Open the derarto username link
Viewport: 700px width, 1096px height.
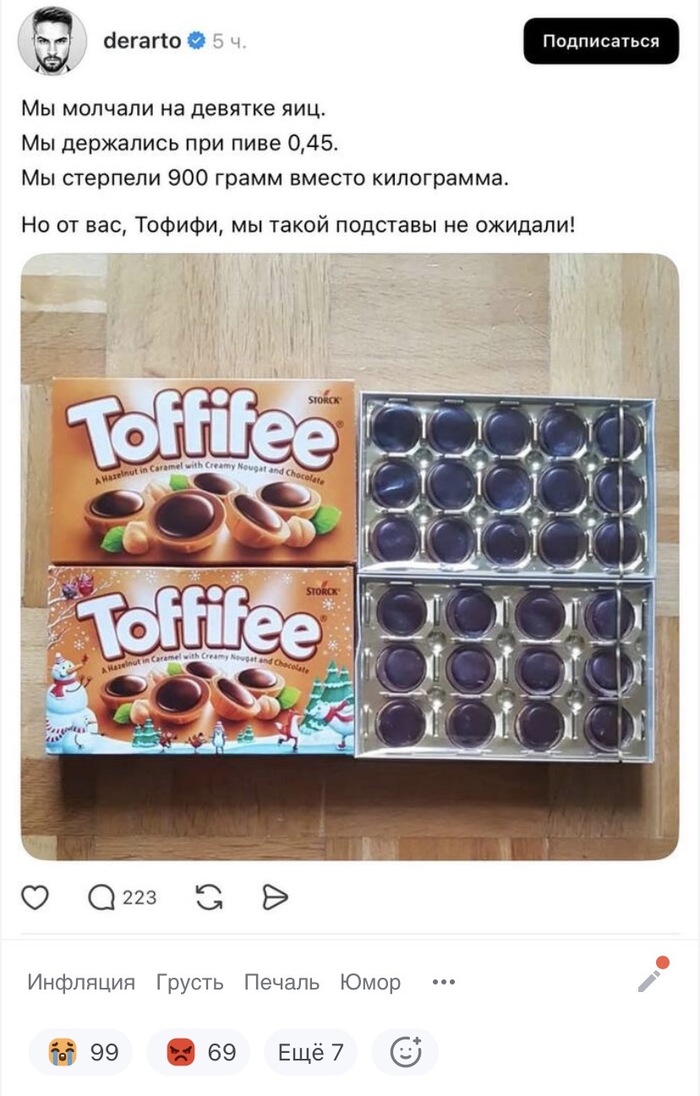click(x=142, y=41)
